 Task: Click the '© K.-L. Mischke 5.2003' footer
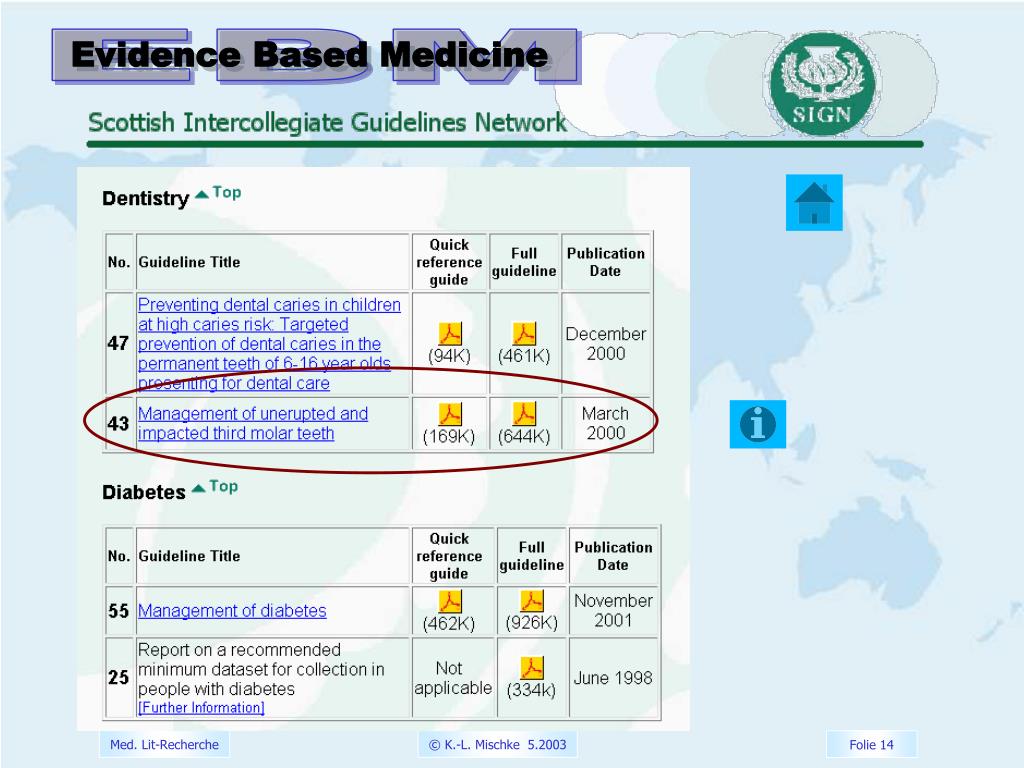coord(498,744)
